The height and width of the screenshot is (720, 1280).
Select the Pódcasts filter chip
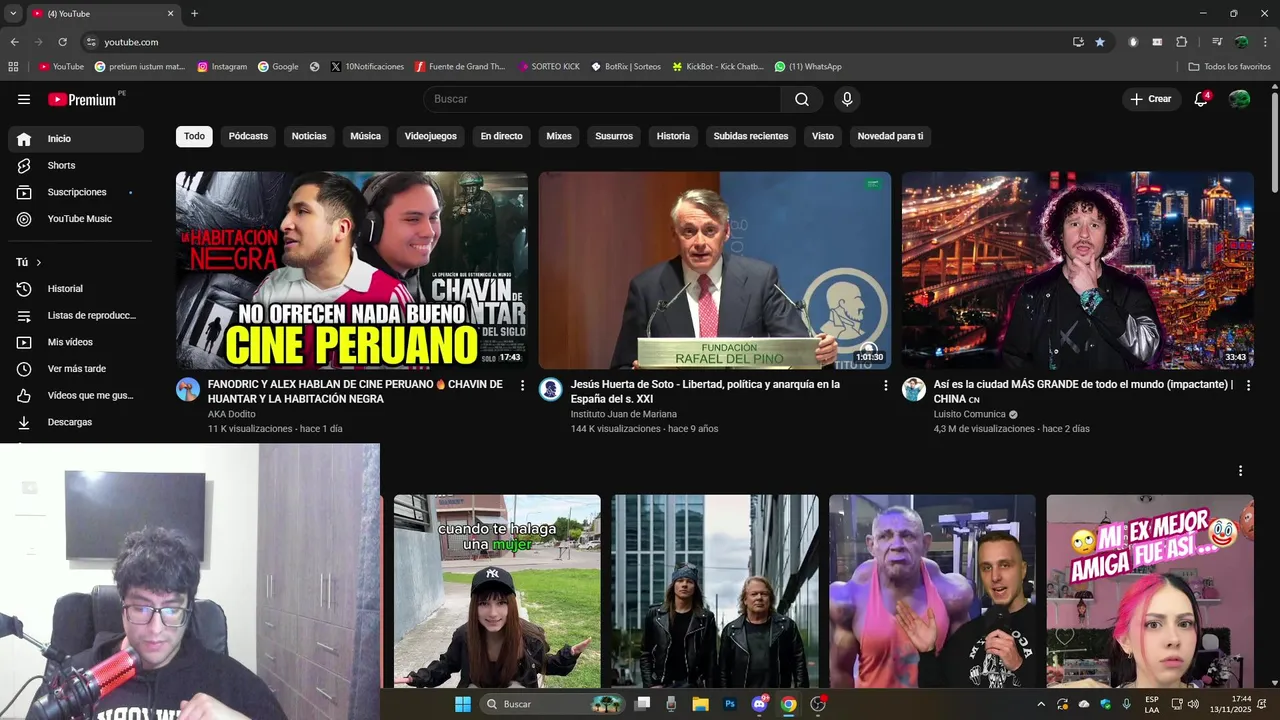pyautogui.click(x=248, y=136)
